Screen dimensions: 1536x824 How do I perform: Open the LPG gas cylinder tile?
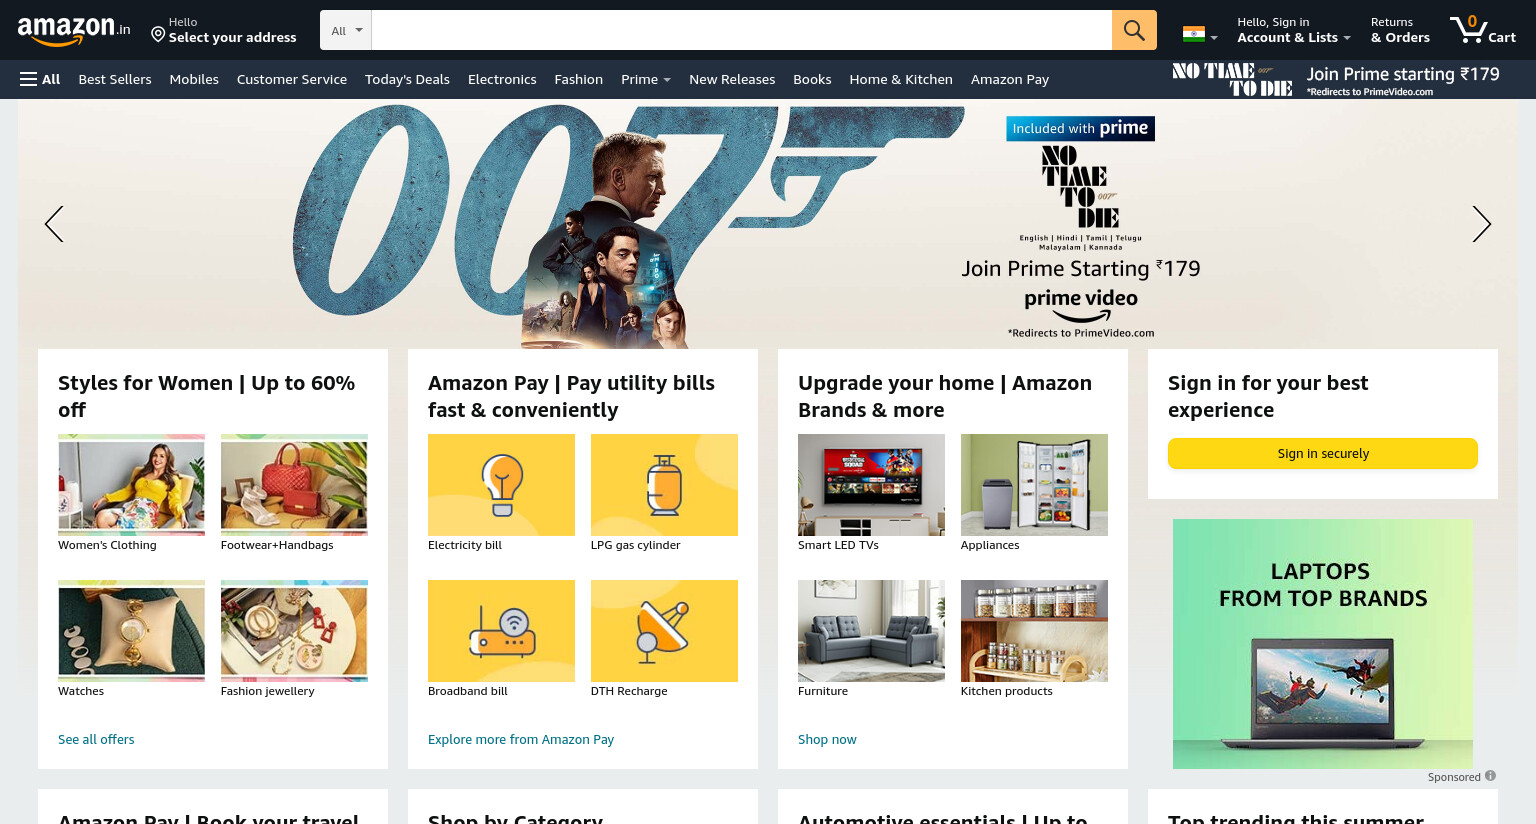664,485
